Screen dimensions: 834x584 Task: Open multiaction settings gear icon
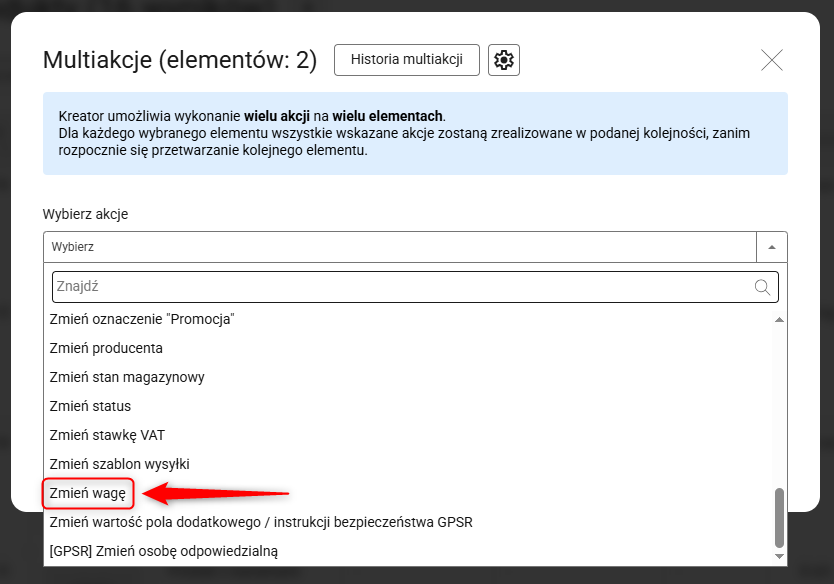point(504,60)
